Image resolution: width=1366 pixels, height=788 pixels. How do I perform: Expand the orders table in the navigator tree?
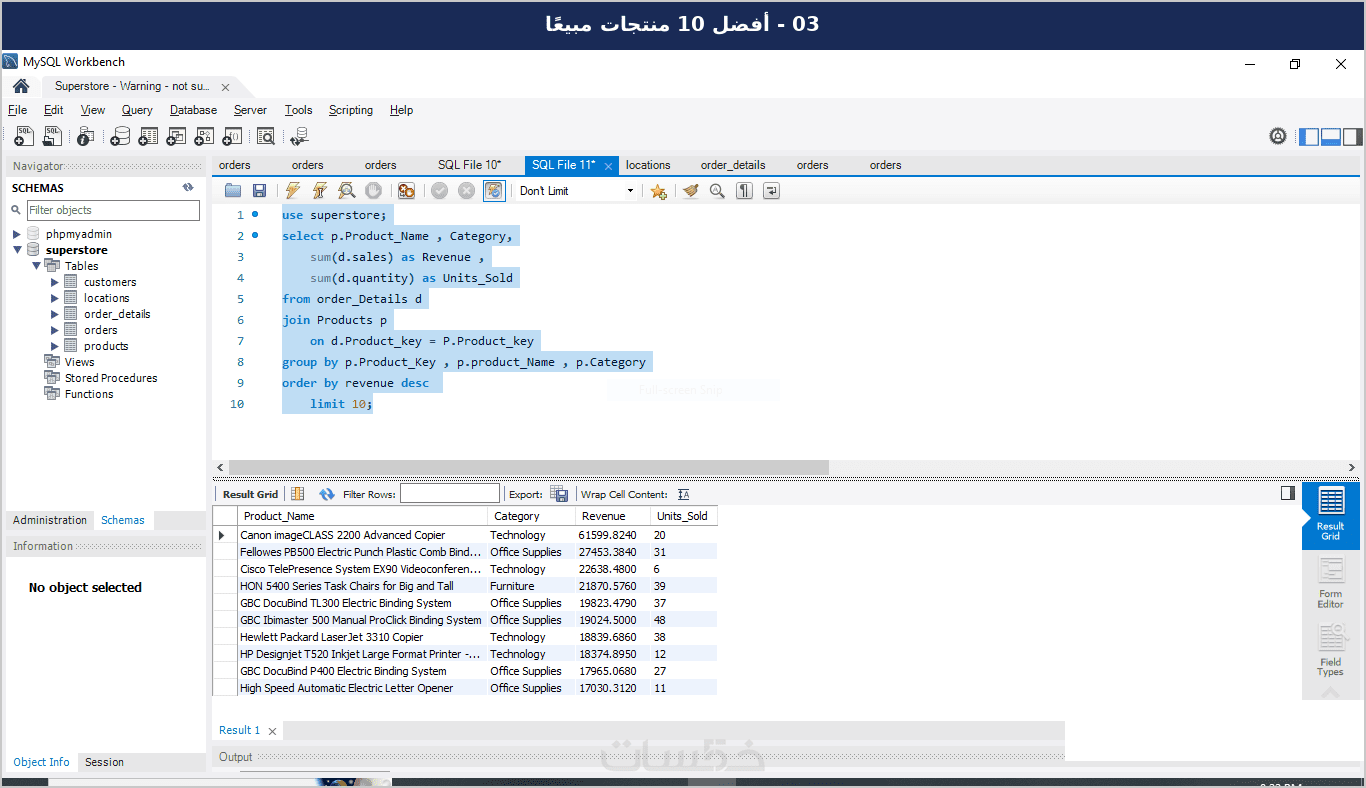click(55, 330)
